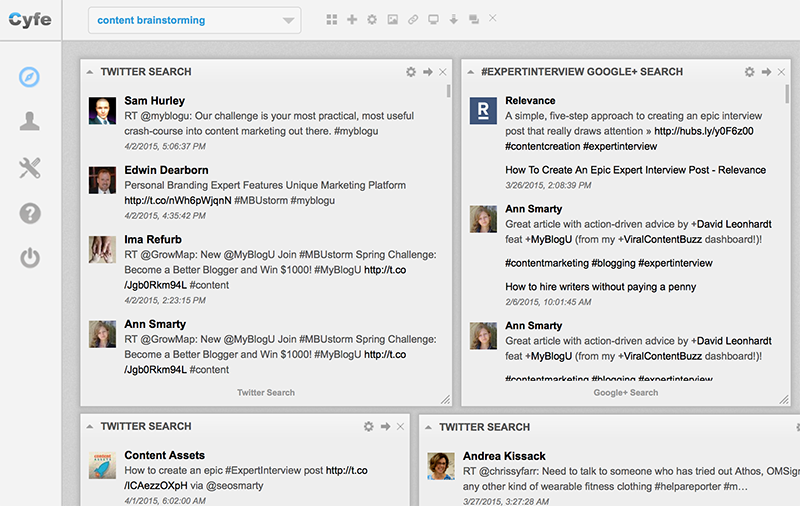Open the help question mark icon
Image resolution: width=800 pixels, height=506 pixels.
30,213
